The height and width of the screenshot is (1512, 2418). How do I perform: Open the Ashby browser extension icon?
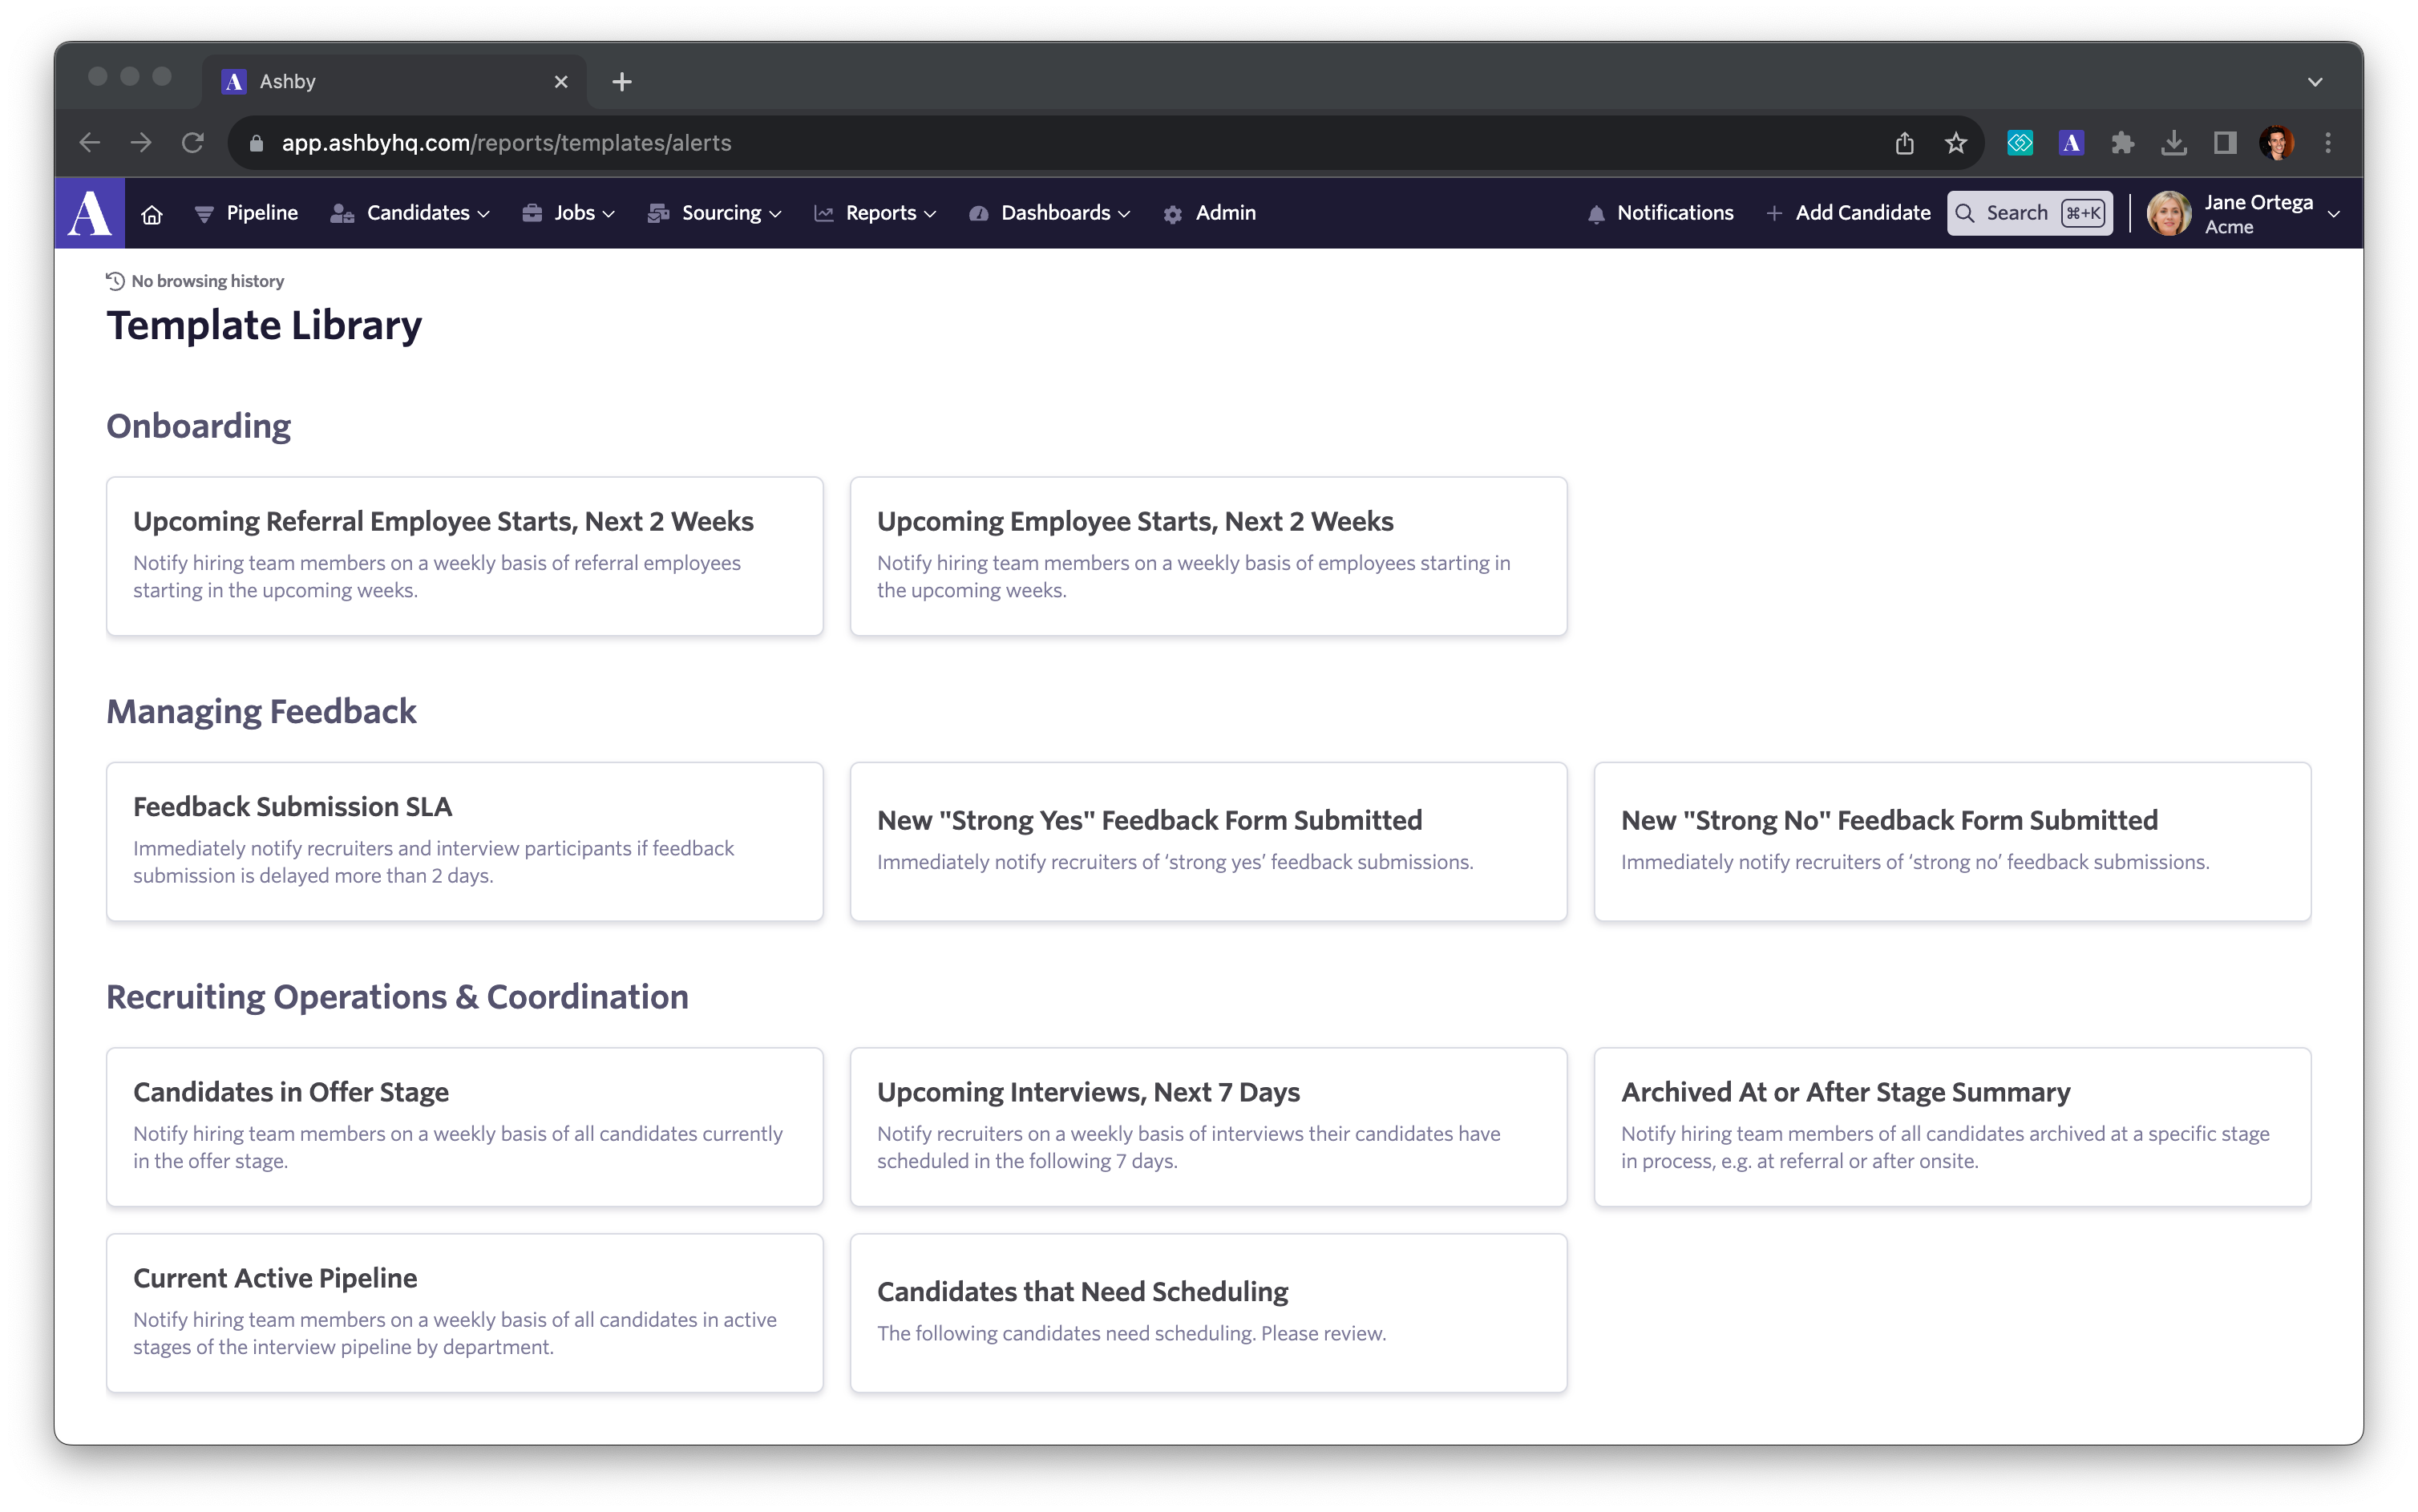click(2071, 143)
